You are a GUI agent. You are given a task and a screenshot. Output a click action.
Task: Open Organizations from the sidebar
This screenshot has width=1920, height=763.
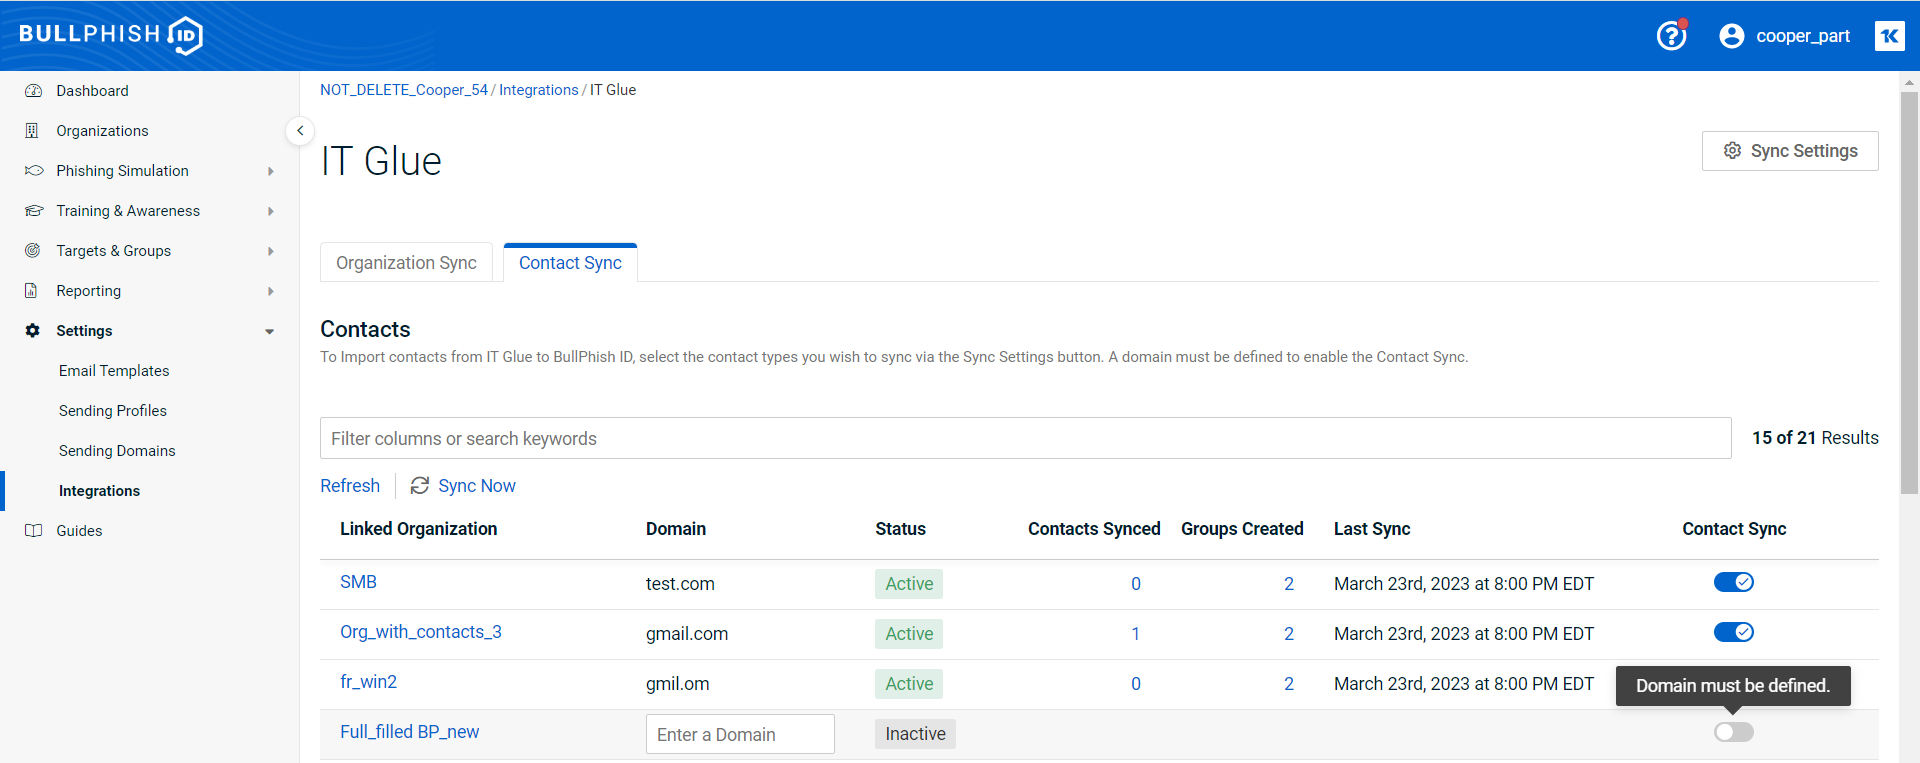coord(102,131)
